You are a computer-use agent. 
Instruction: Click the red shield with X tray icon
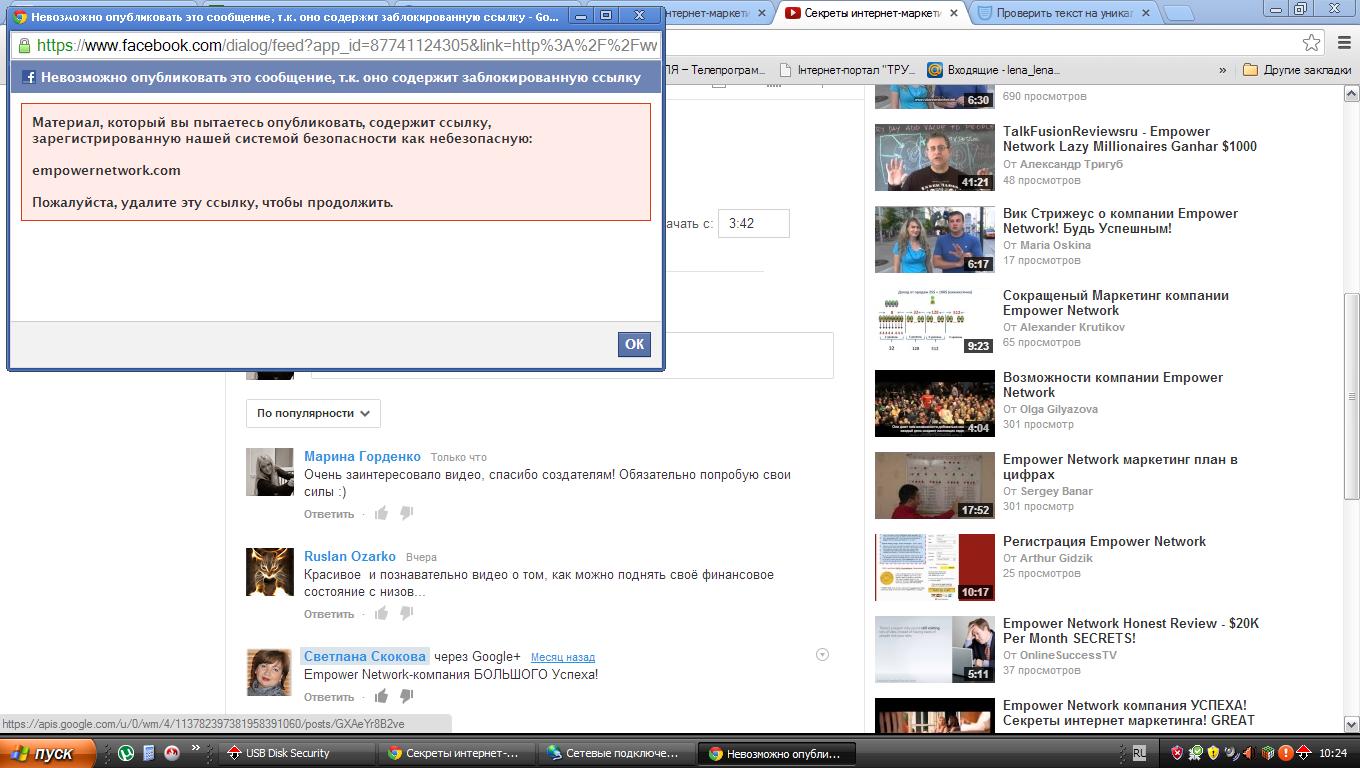tap(1177, 753)
